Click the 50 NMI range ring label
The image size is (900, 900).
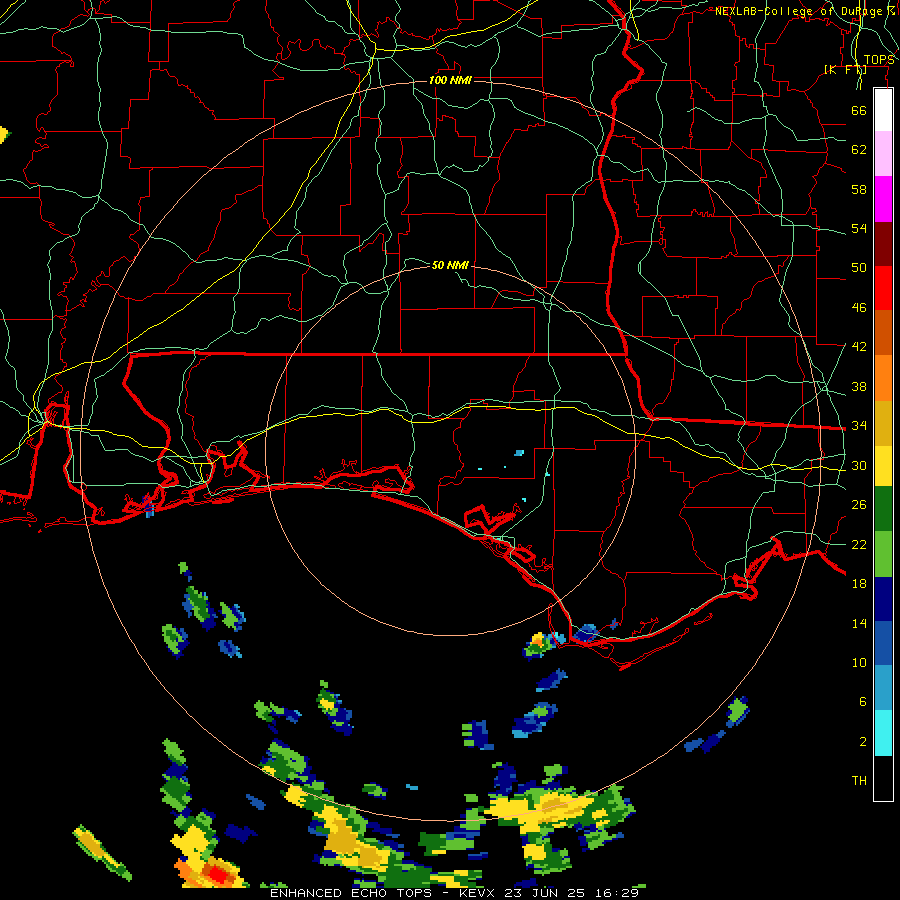[x=450, y=265]
